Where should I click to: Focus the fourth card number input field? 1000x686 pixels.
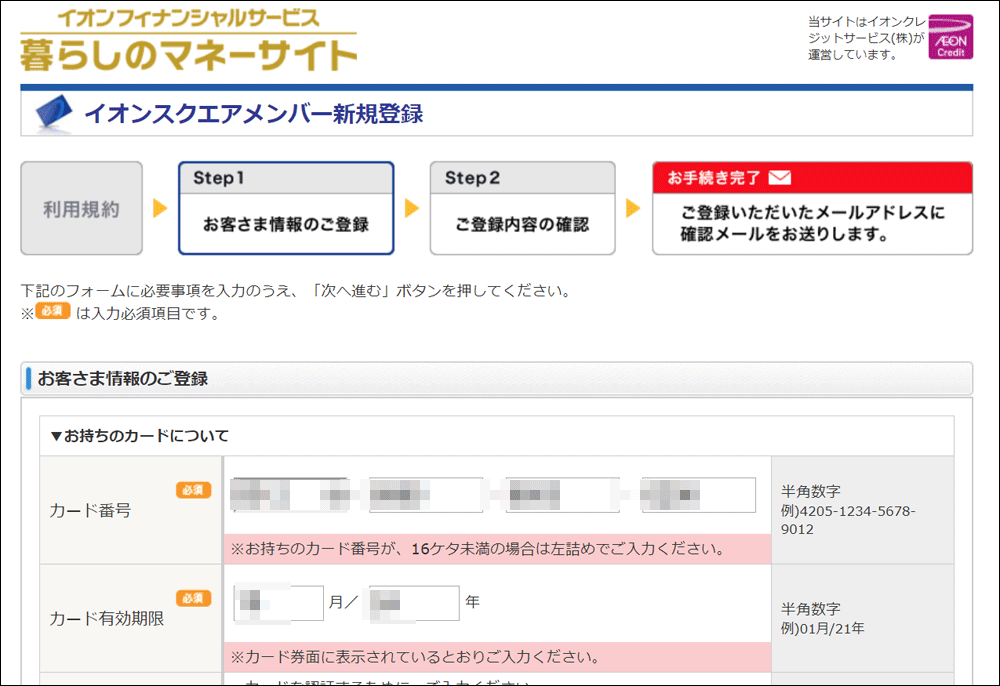(x=698, y=495)
